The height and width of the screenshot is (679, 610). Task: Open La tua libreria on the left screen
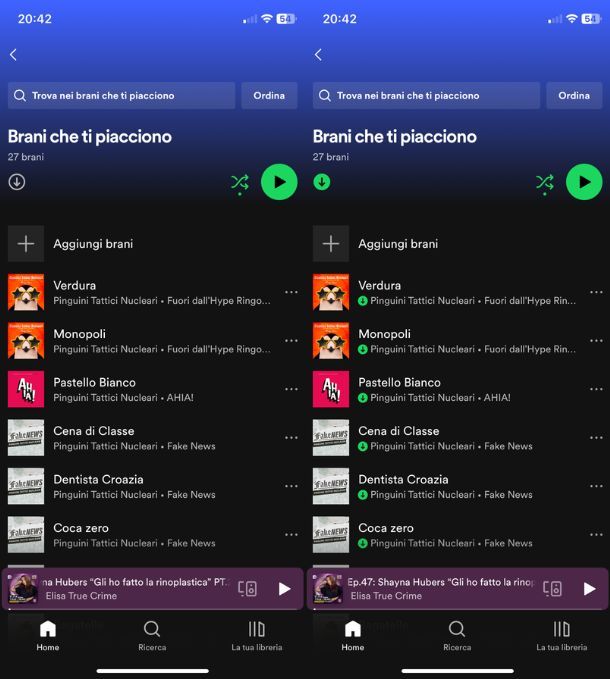pyautogui.click(x=257, y=636)
